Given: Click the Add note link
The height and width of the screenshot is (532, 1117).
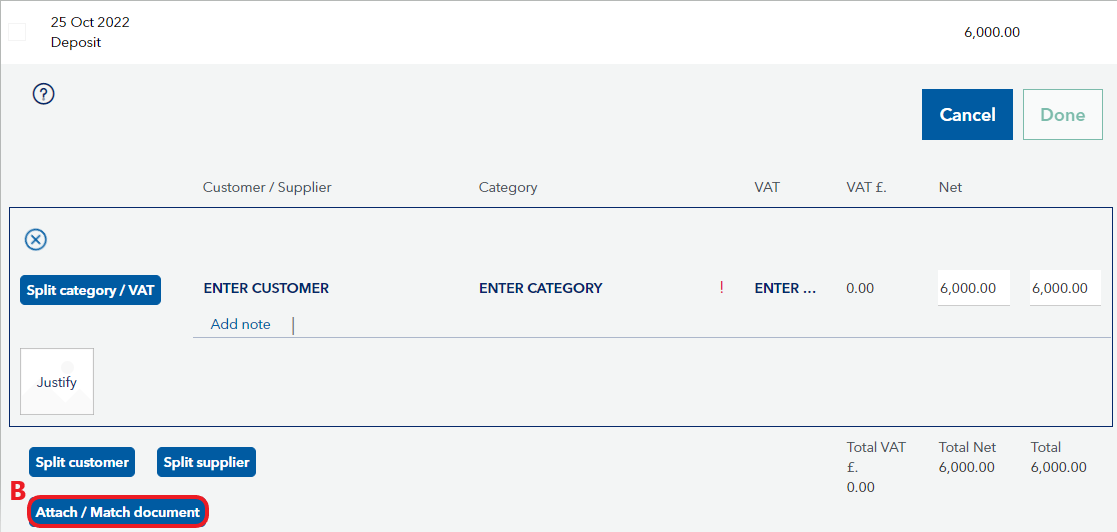Looking at the screenshot, I should pyautogui.click(x=241, y=324).
